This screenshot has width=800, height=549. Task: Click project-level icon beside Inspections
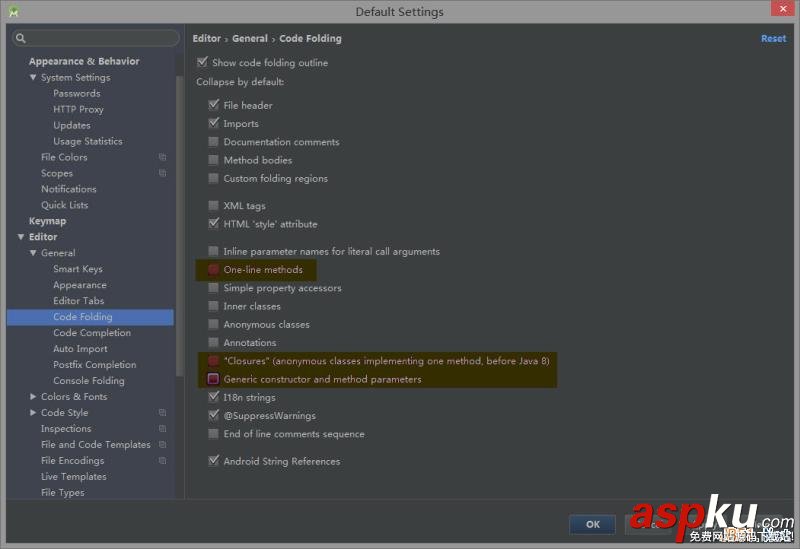[x=162, y=429]
